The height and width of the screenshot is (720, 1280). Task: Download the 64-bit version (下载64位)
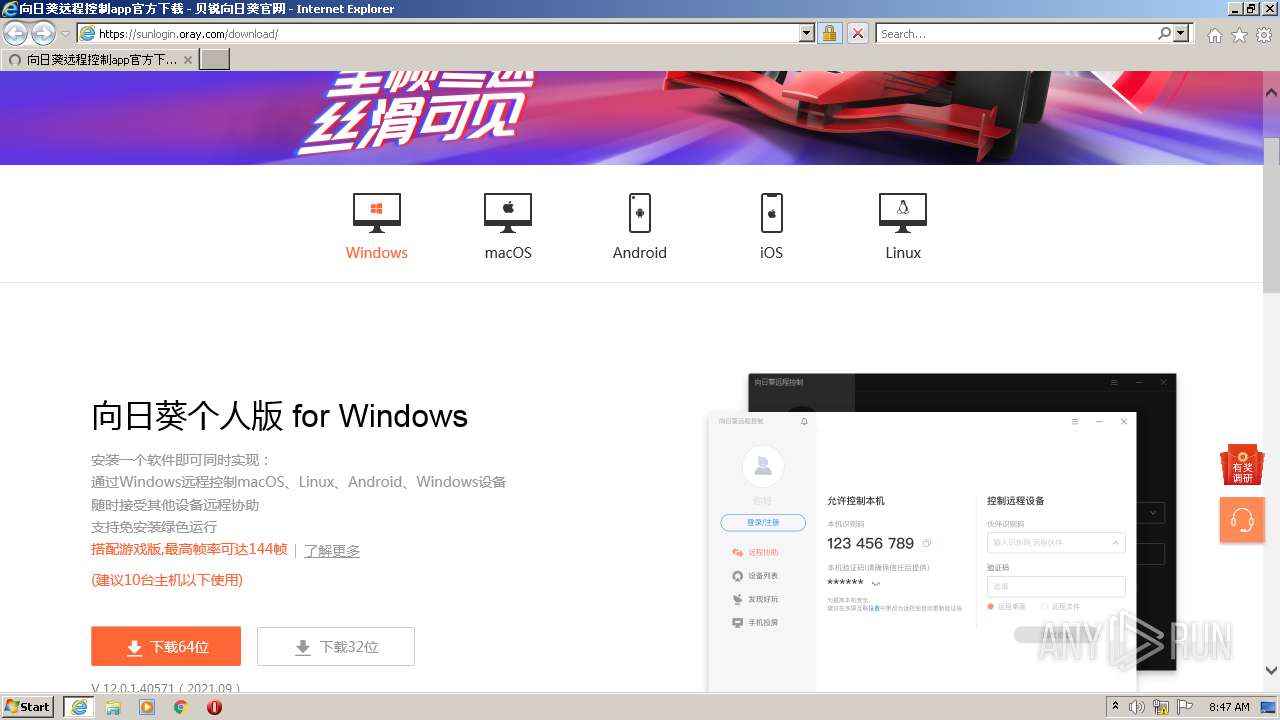pos(166,646)
